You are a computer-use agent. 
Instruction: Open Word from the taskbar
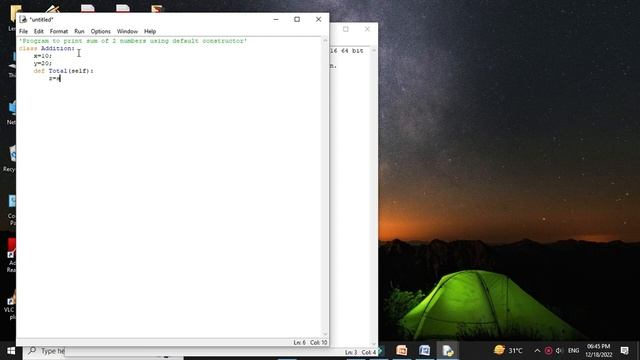424,351
